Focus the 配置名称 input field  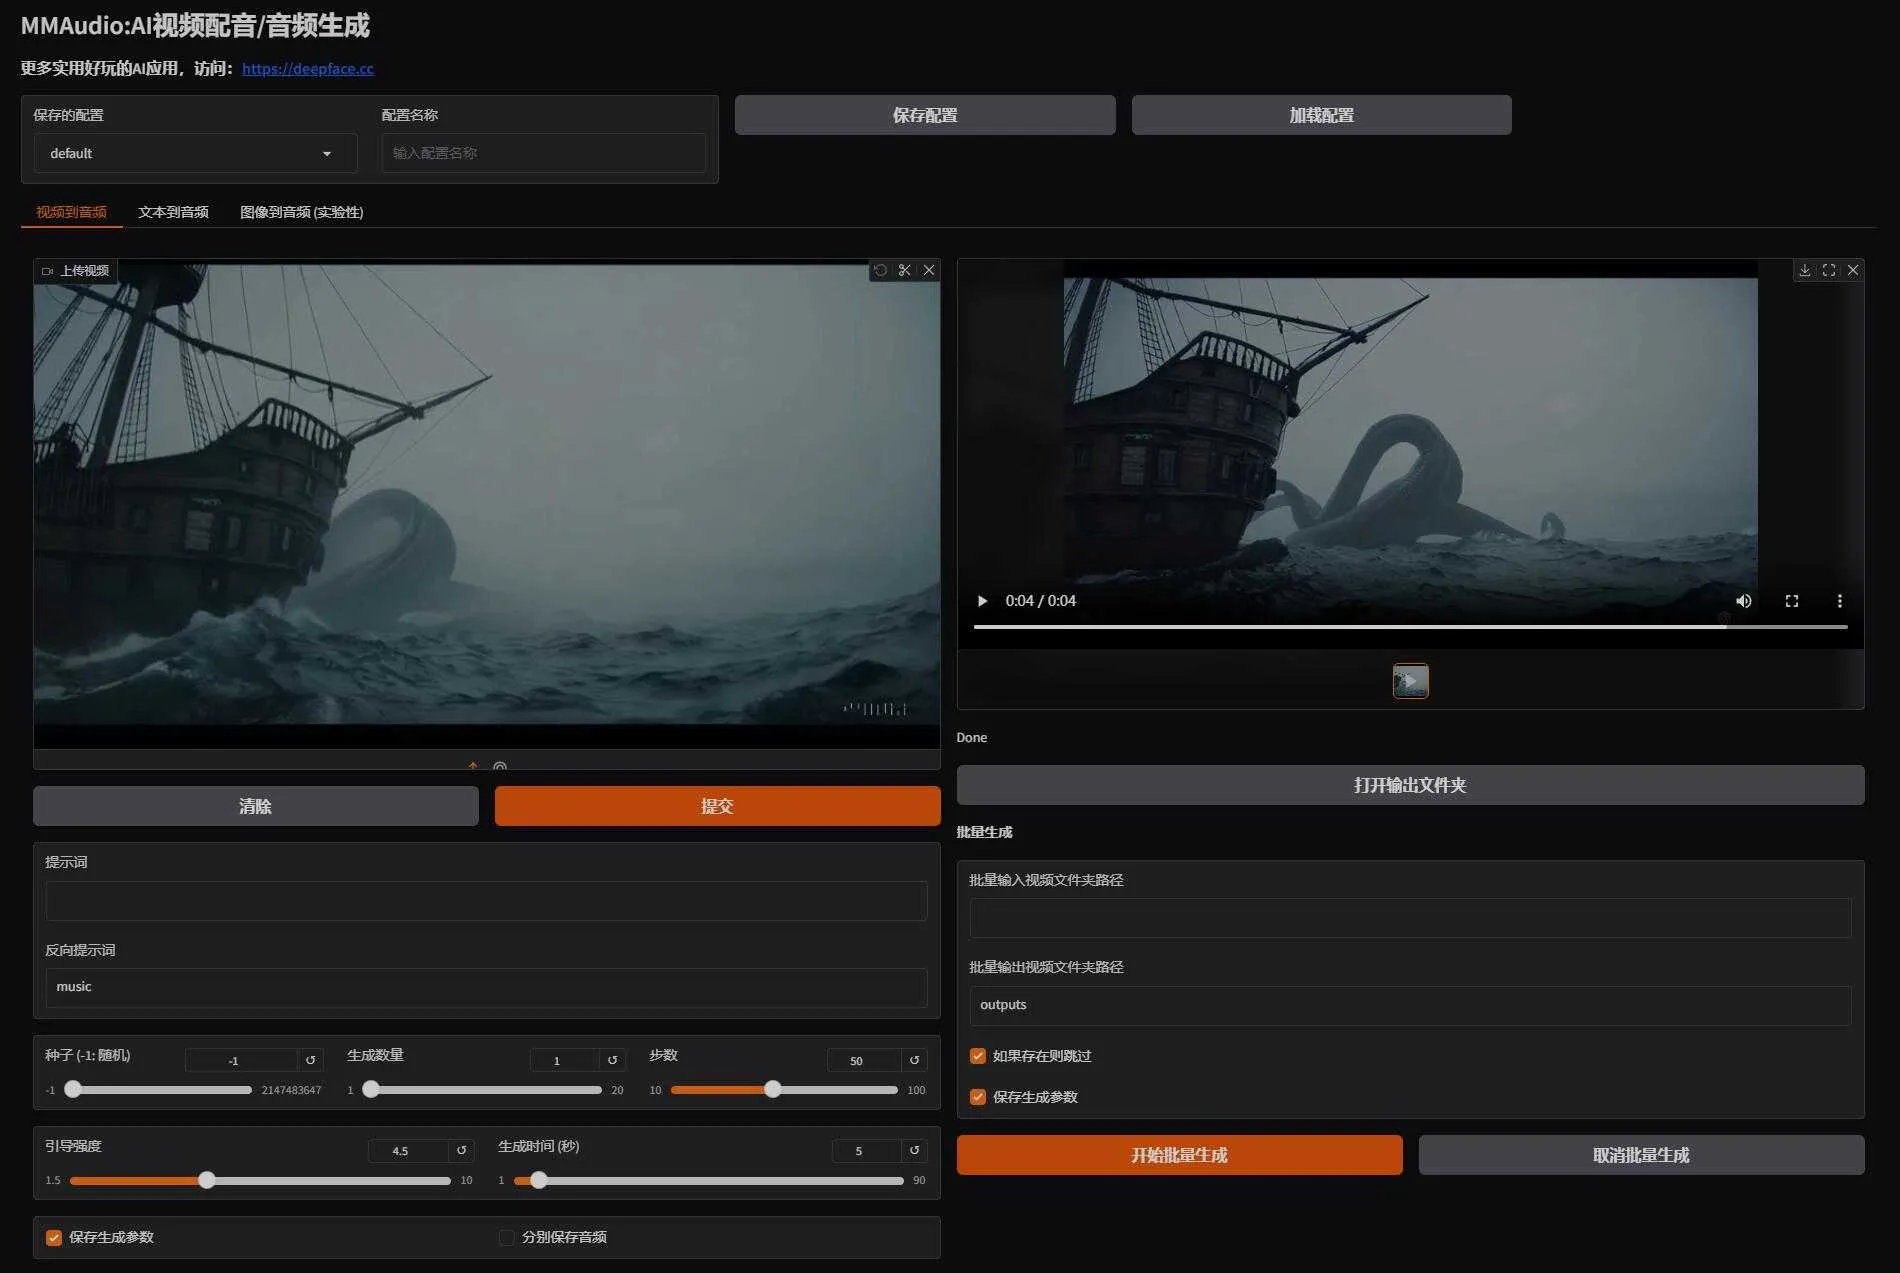click(x=543, y=153)
